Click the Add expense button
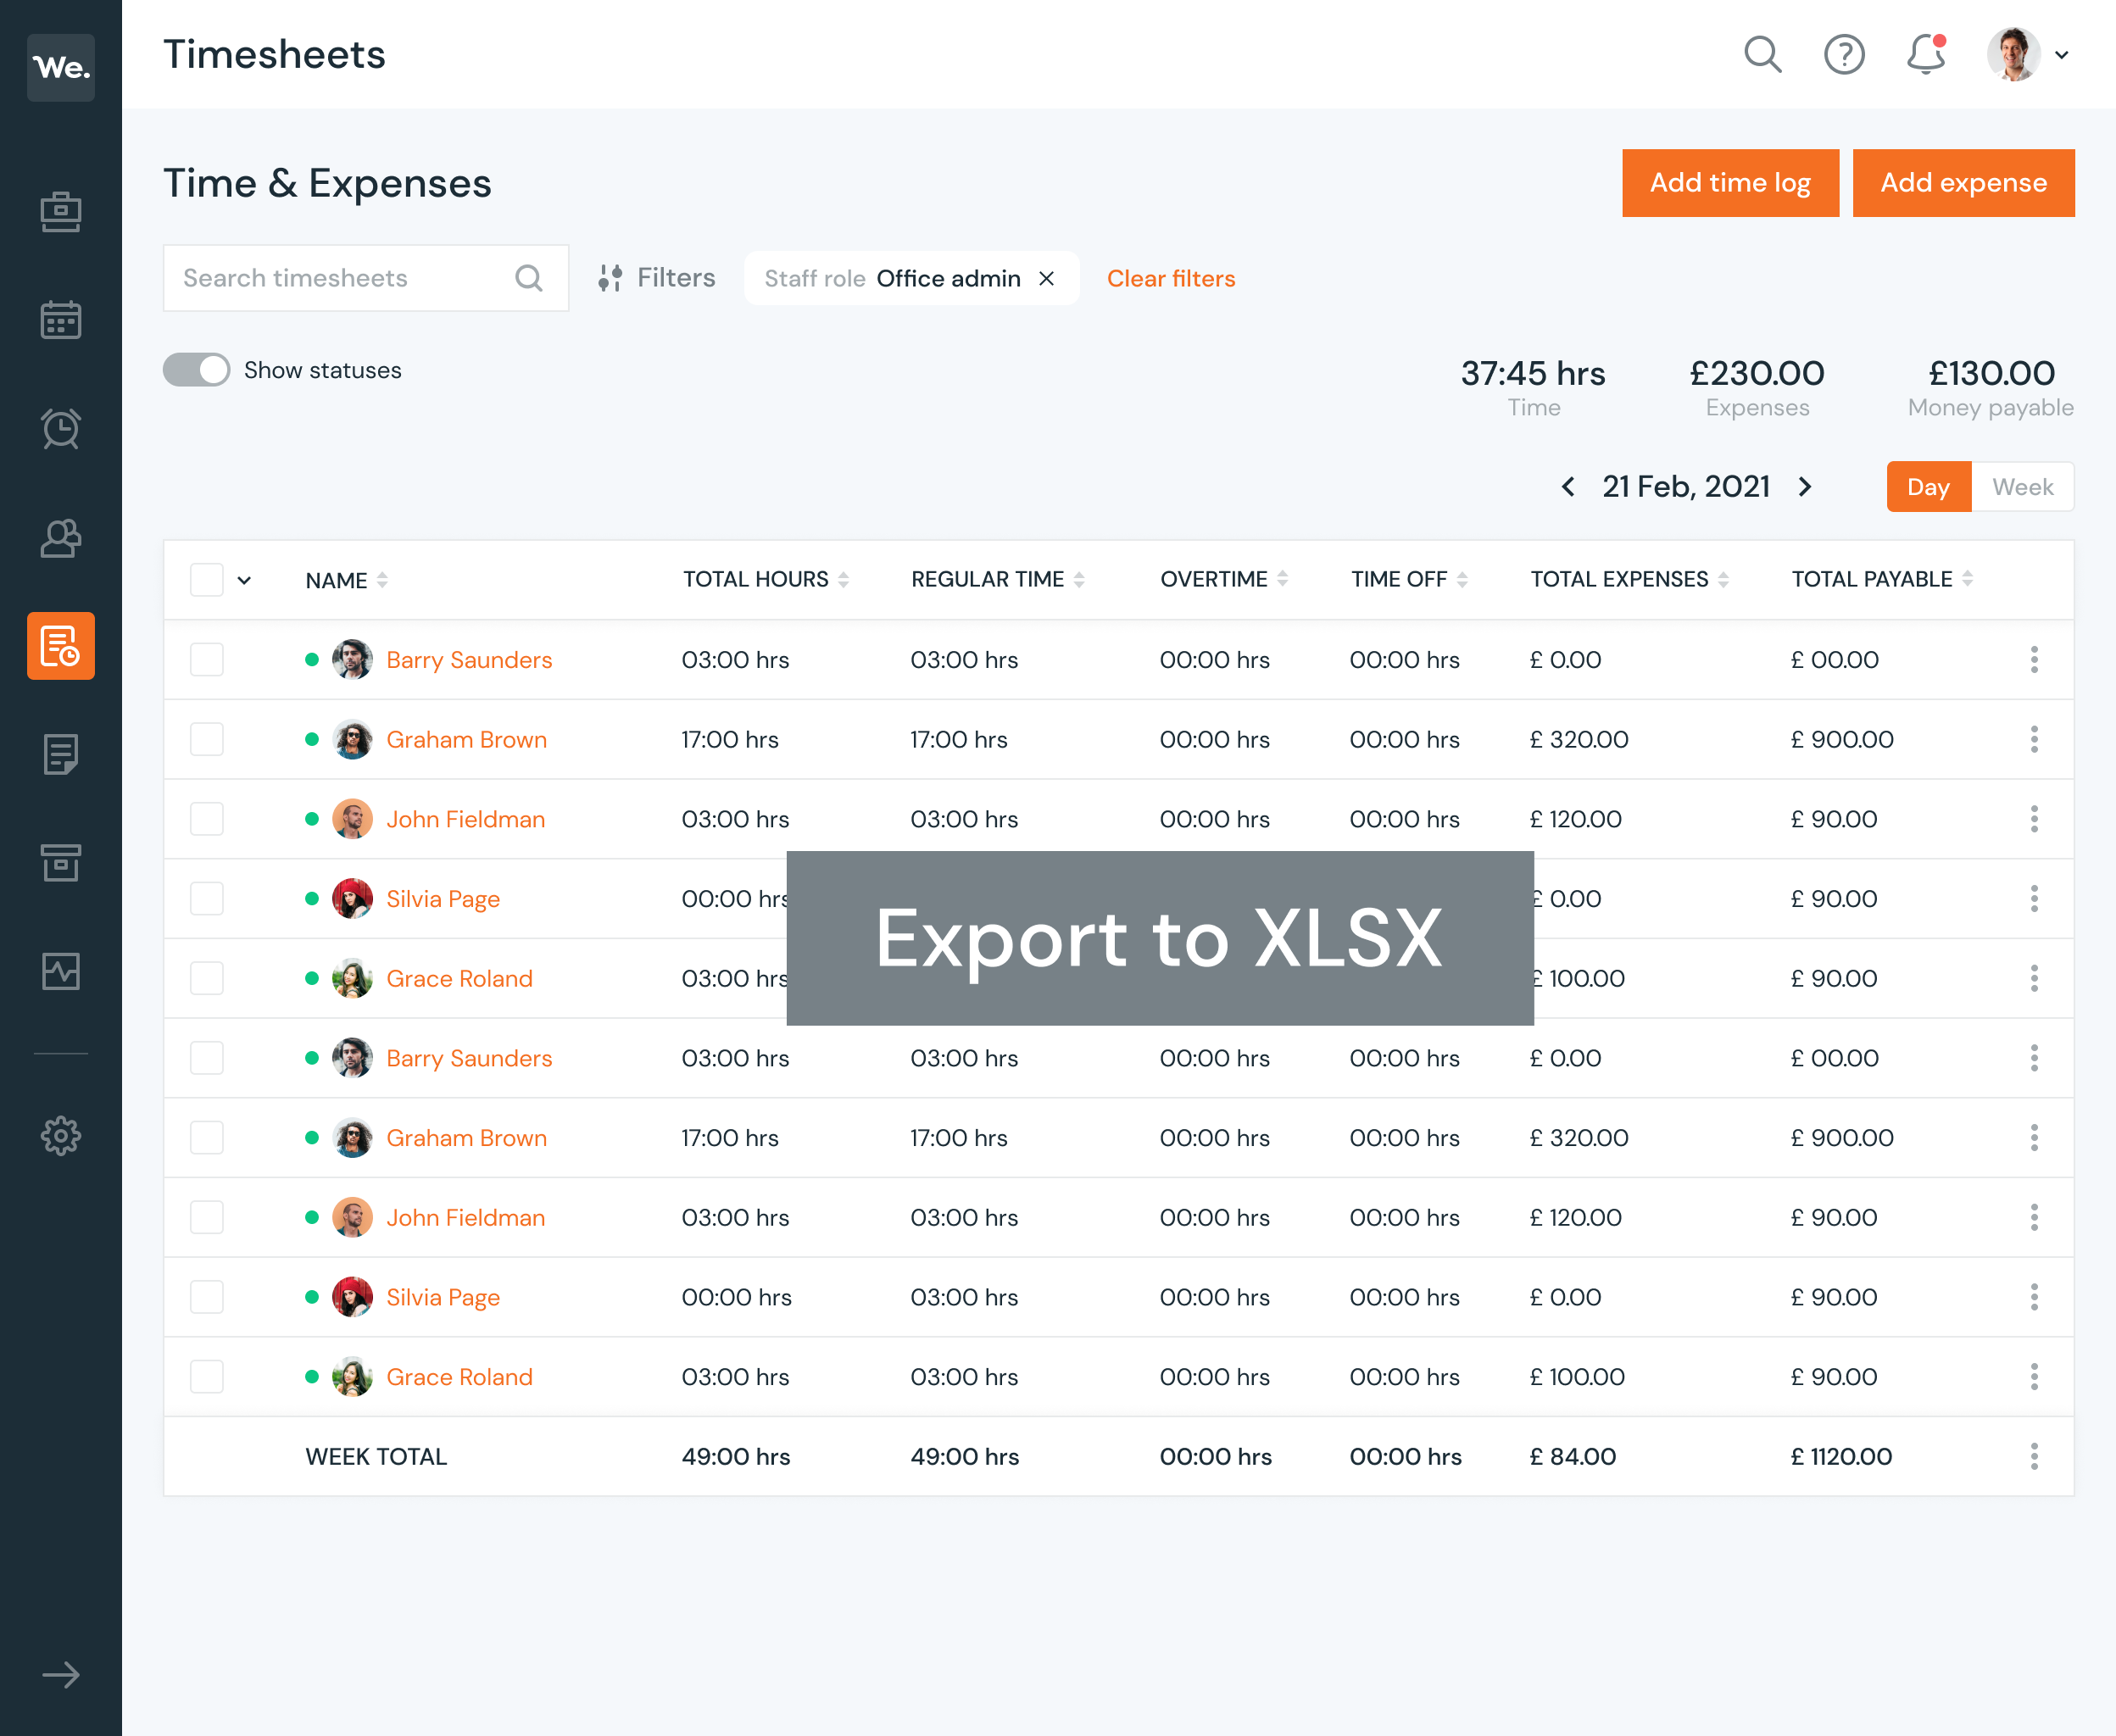 pos(1962,181)
